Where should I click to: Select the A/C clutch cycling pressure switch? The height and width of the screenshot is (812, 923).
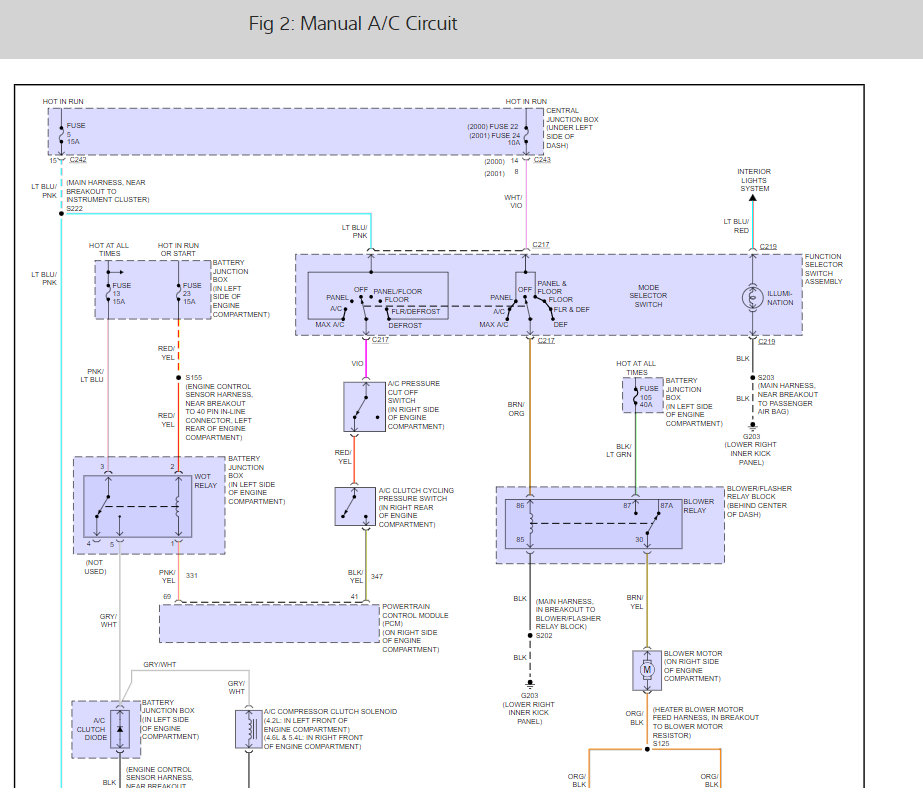353,506
